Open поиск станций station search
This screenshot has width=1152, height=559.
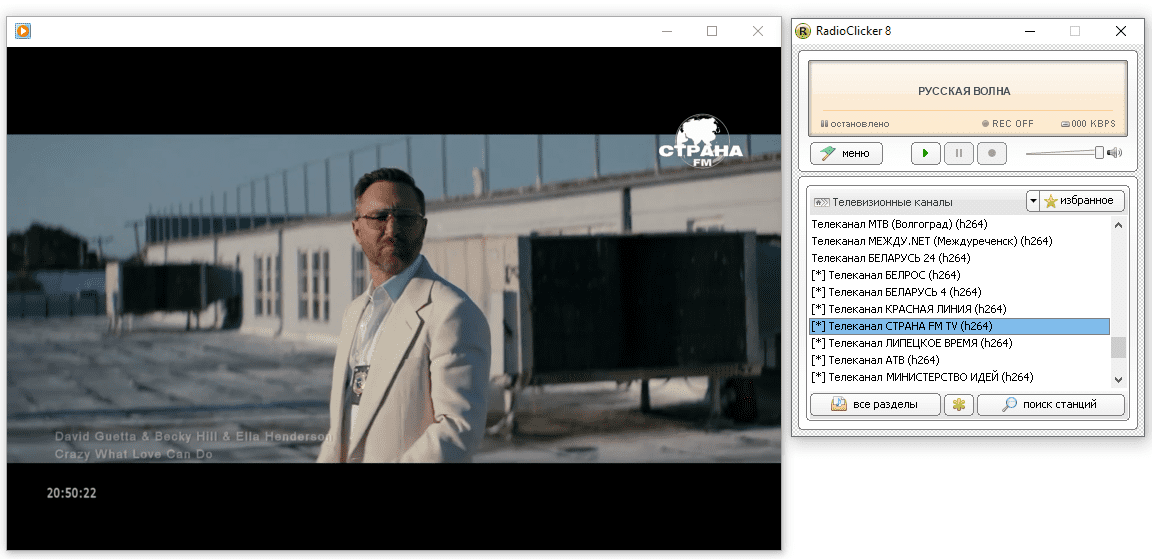pyautogui.click(x=1051, y=405)
